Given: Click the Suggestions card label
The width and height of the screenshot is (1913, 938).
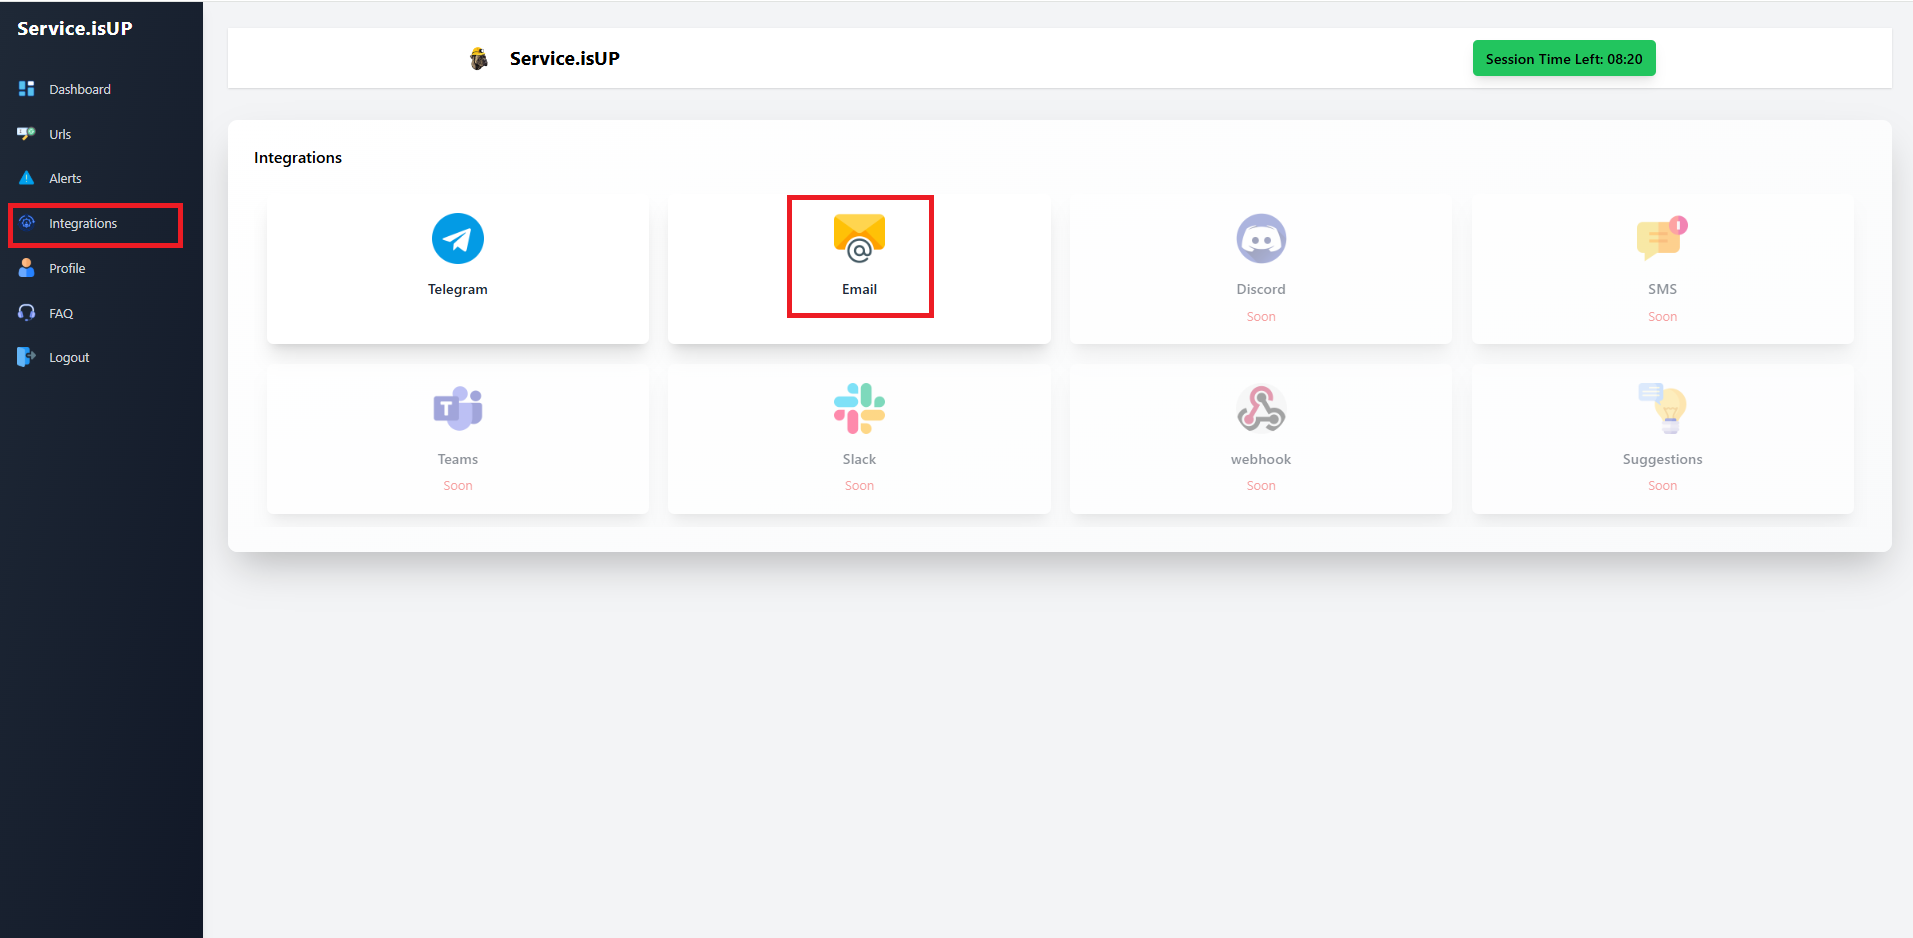Looking at the screenshot, I should pos(1662,459).
